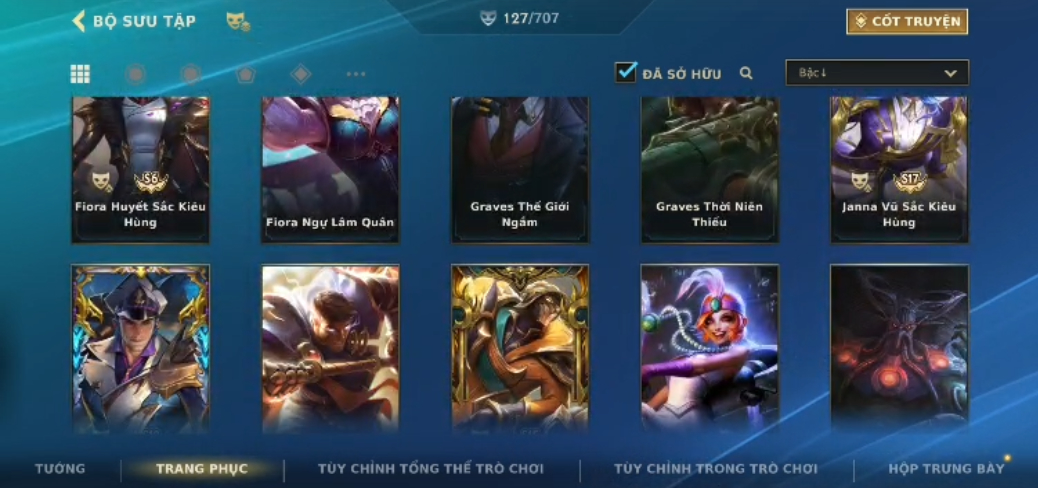
Task: Select the Janna Vũ Sắc Kiêu Hùng skin
Action: click(899, 170)
